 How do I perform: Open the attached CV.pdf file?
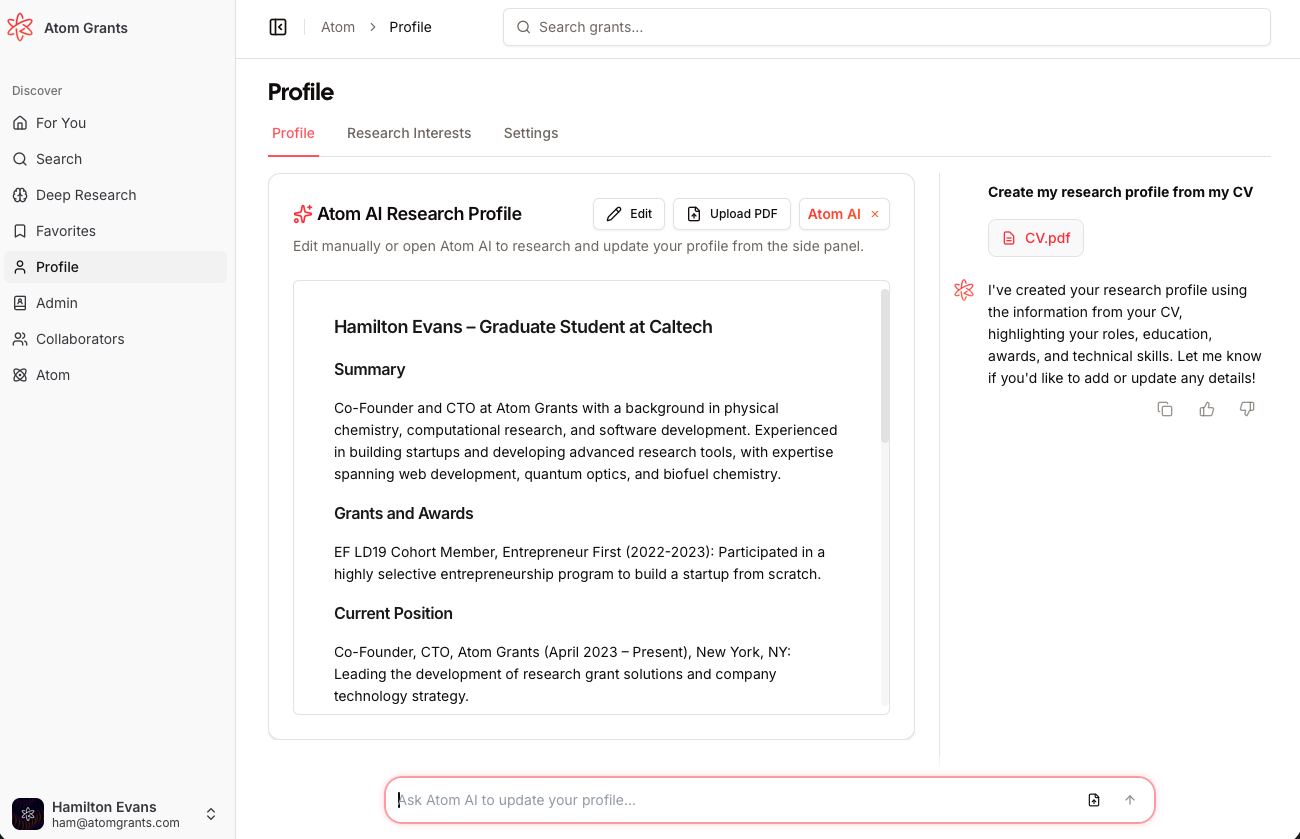coord(1036,238)
